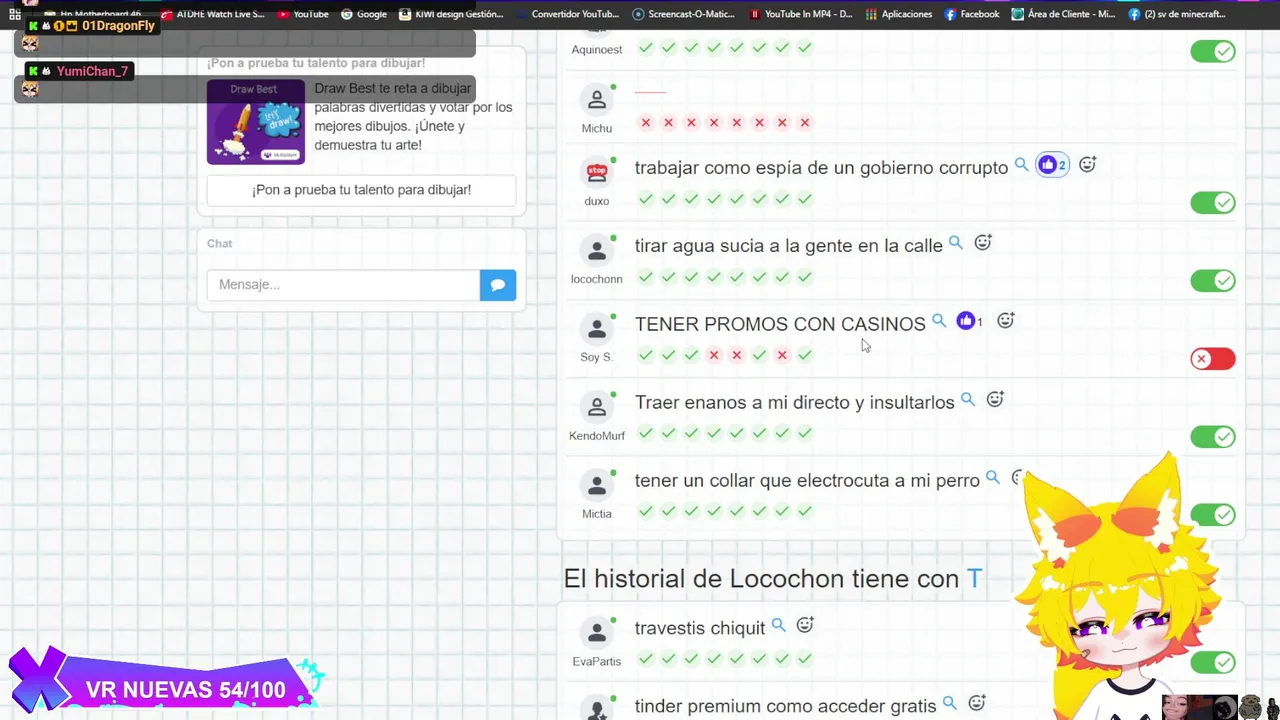Toggle locochonn's answer approval switch
Viewport: 1280px width, 720px height.
pos(1213,281)
